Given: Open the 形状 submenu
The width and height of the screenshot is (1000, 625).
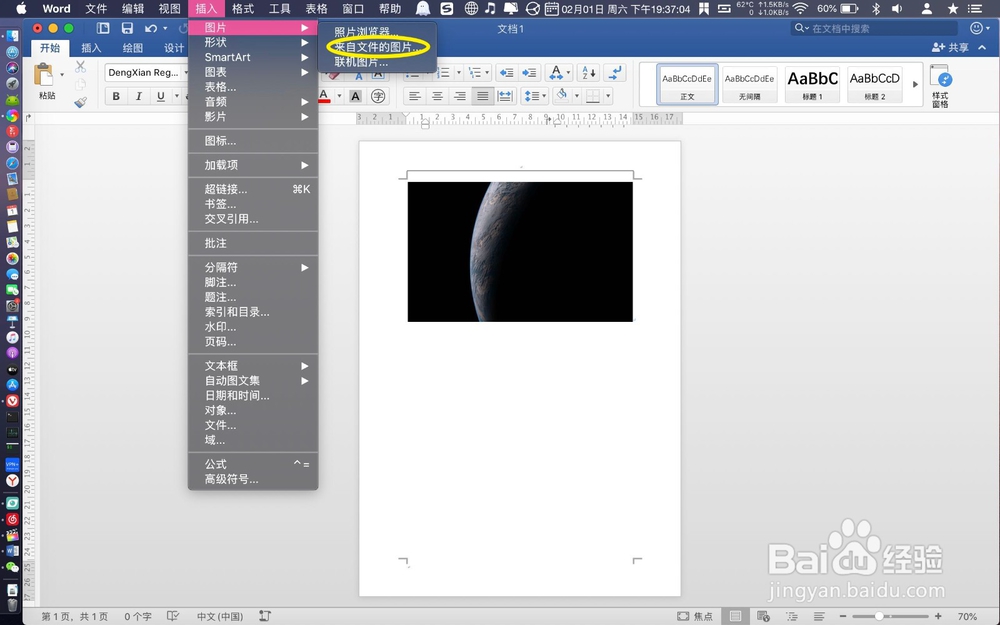Looking at the screenshot, I should point(253,42).
